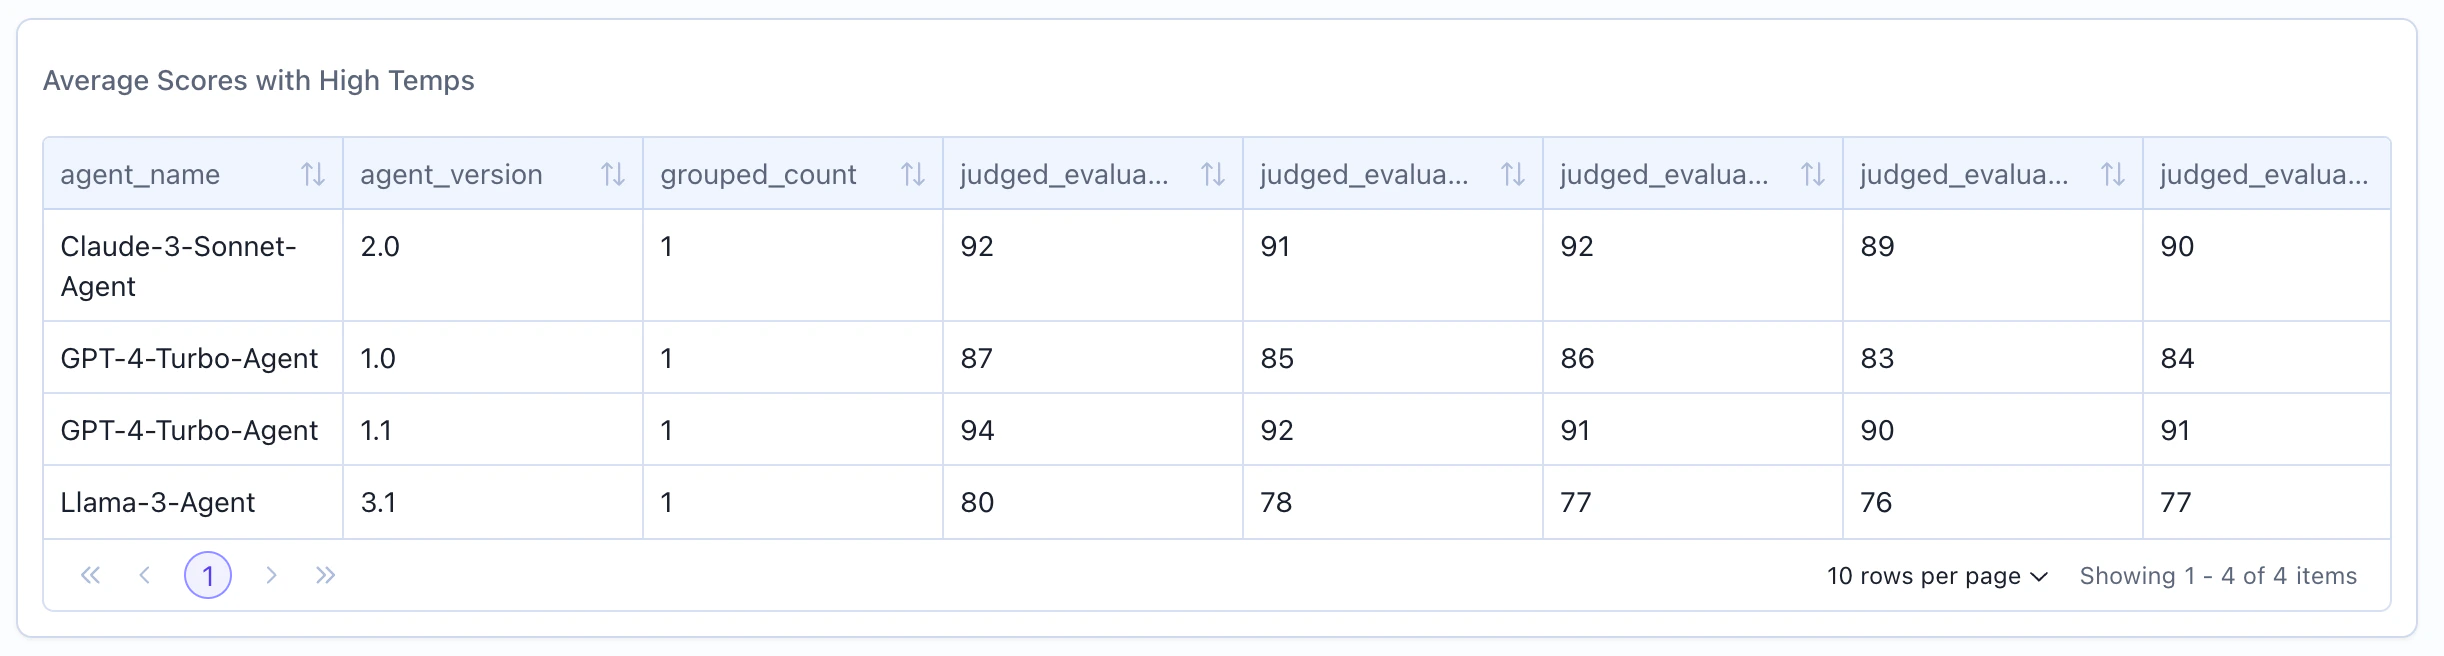Select the grouped_count column header

click(757, 173)
